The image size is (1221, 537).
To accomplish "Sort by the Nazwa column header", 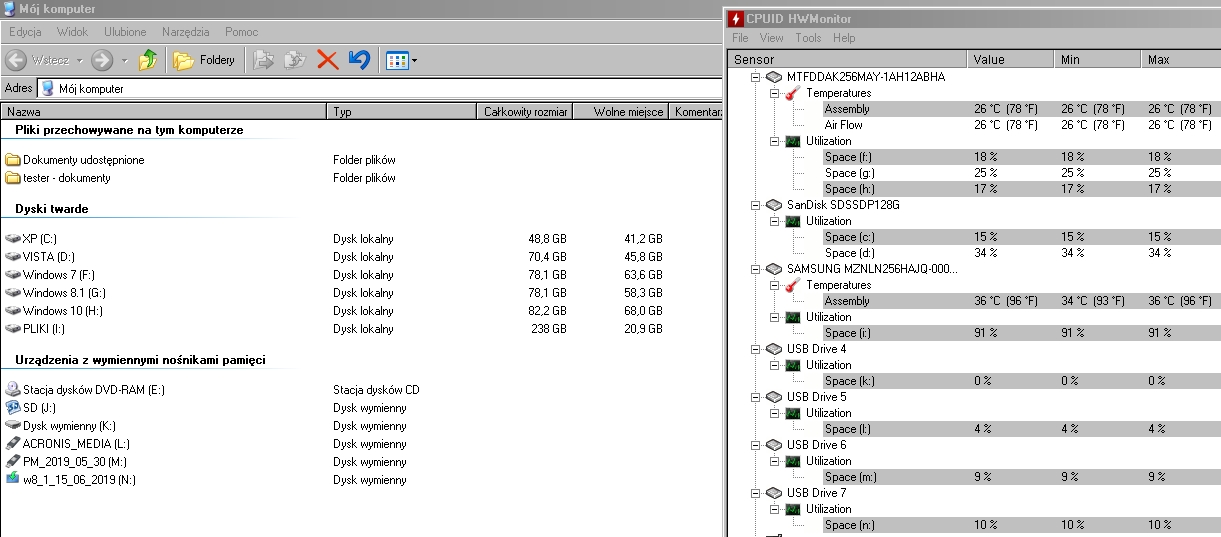I will (164, 112).
